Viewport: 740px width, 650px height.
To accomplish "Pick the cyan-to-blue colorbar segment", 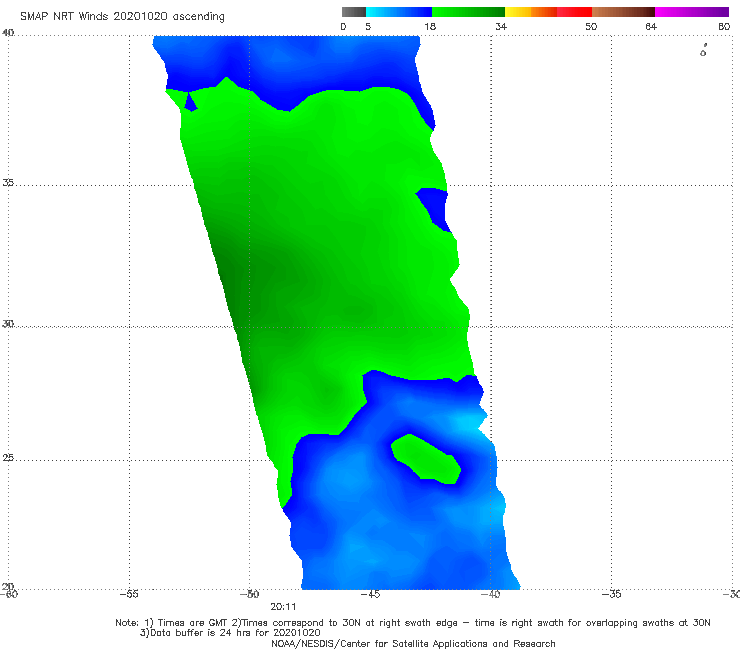I will 399,12.
